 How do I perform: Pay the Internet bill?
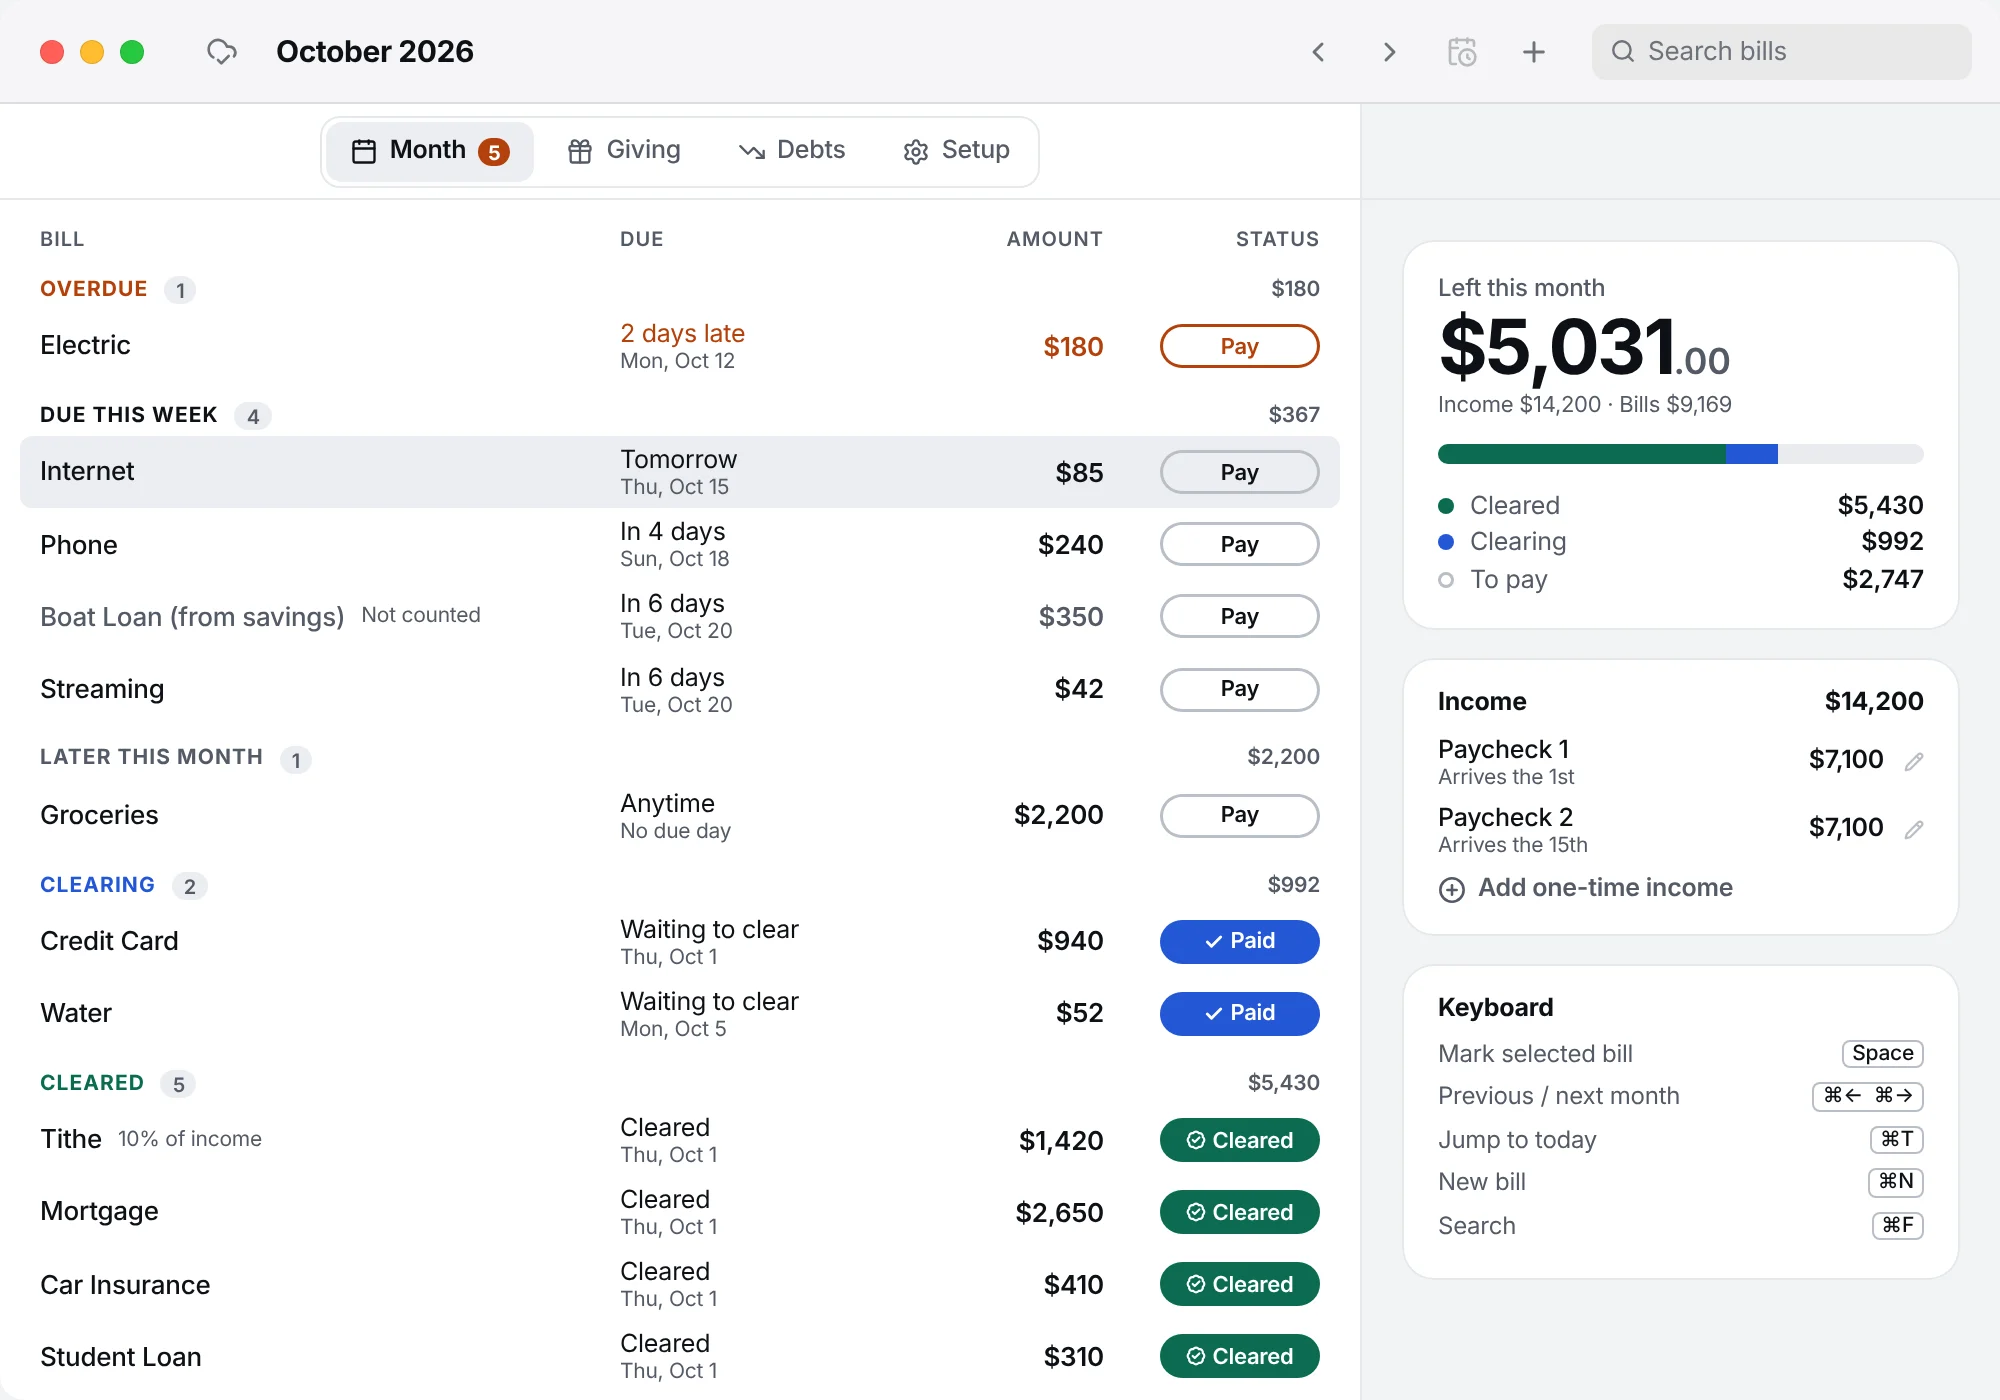click(1239, 472)
